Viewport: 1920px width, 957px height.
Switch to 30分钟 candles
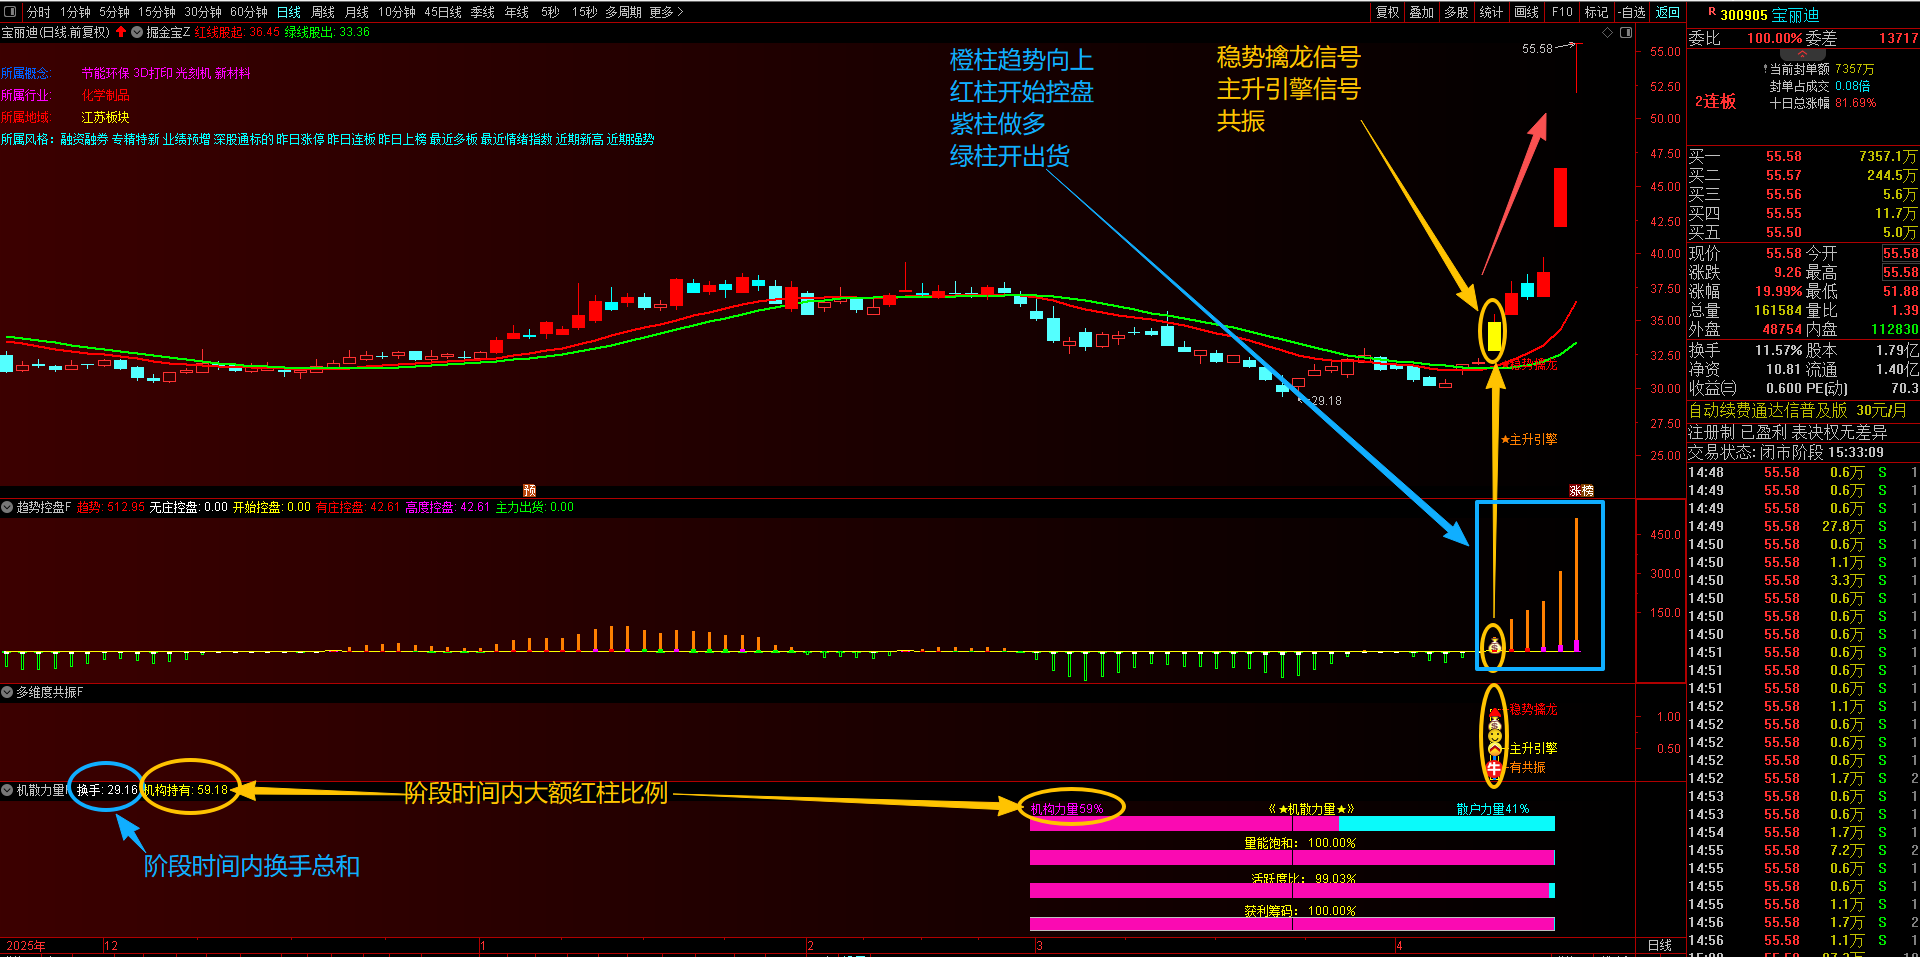pyautogui.click(x=203, y=12)
